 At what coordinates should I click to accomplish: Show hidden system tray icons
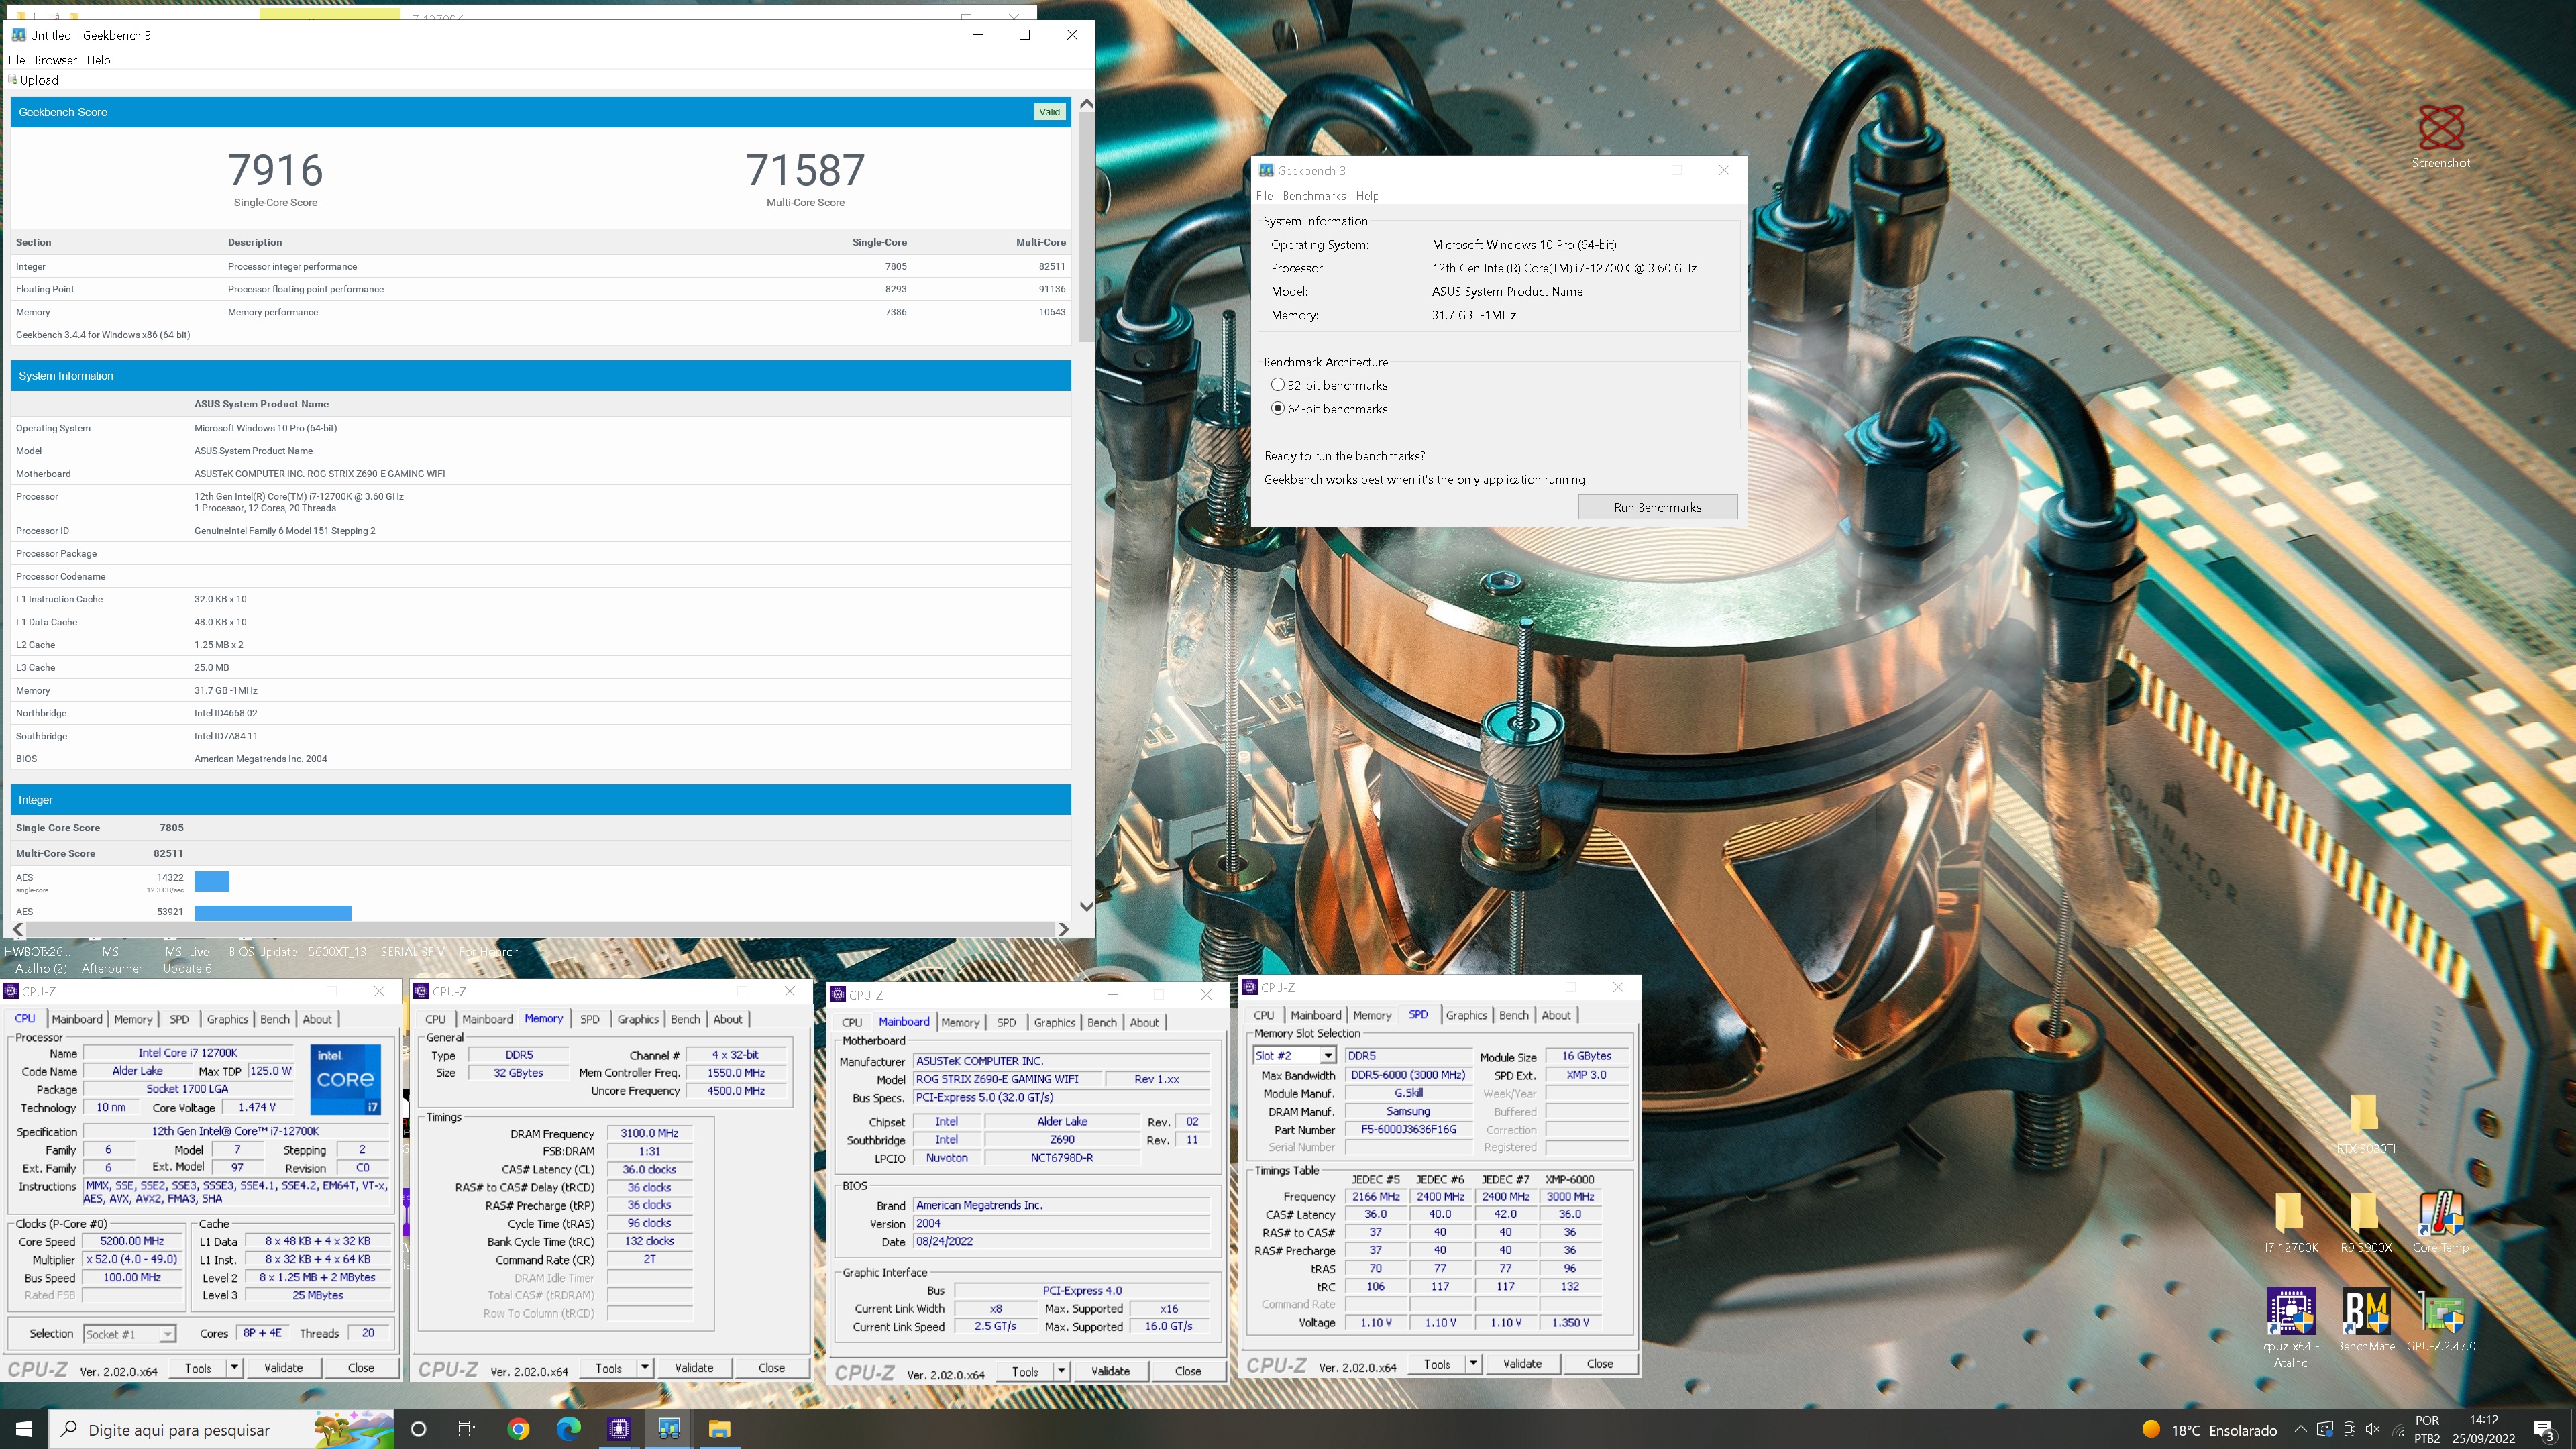click(2300, 1429)
